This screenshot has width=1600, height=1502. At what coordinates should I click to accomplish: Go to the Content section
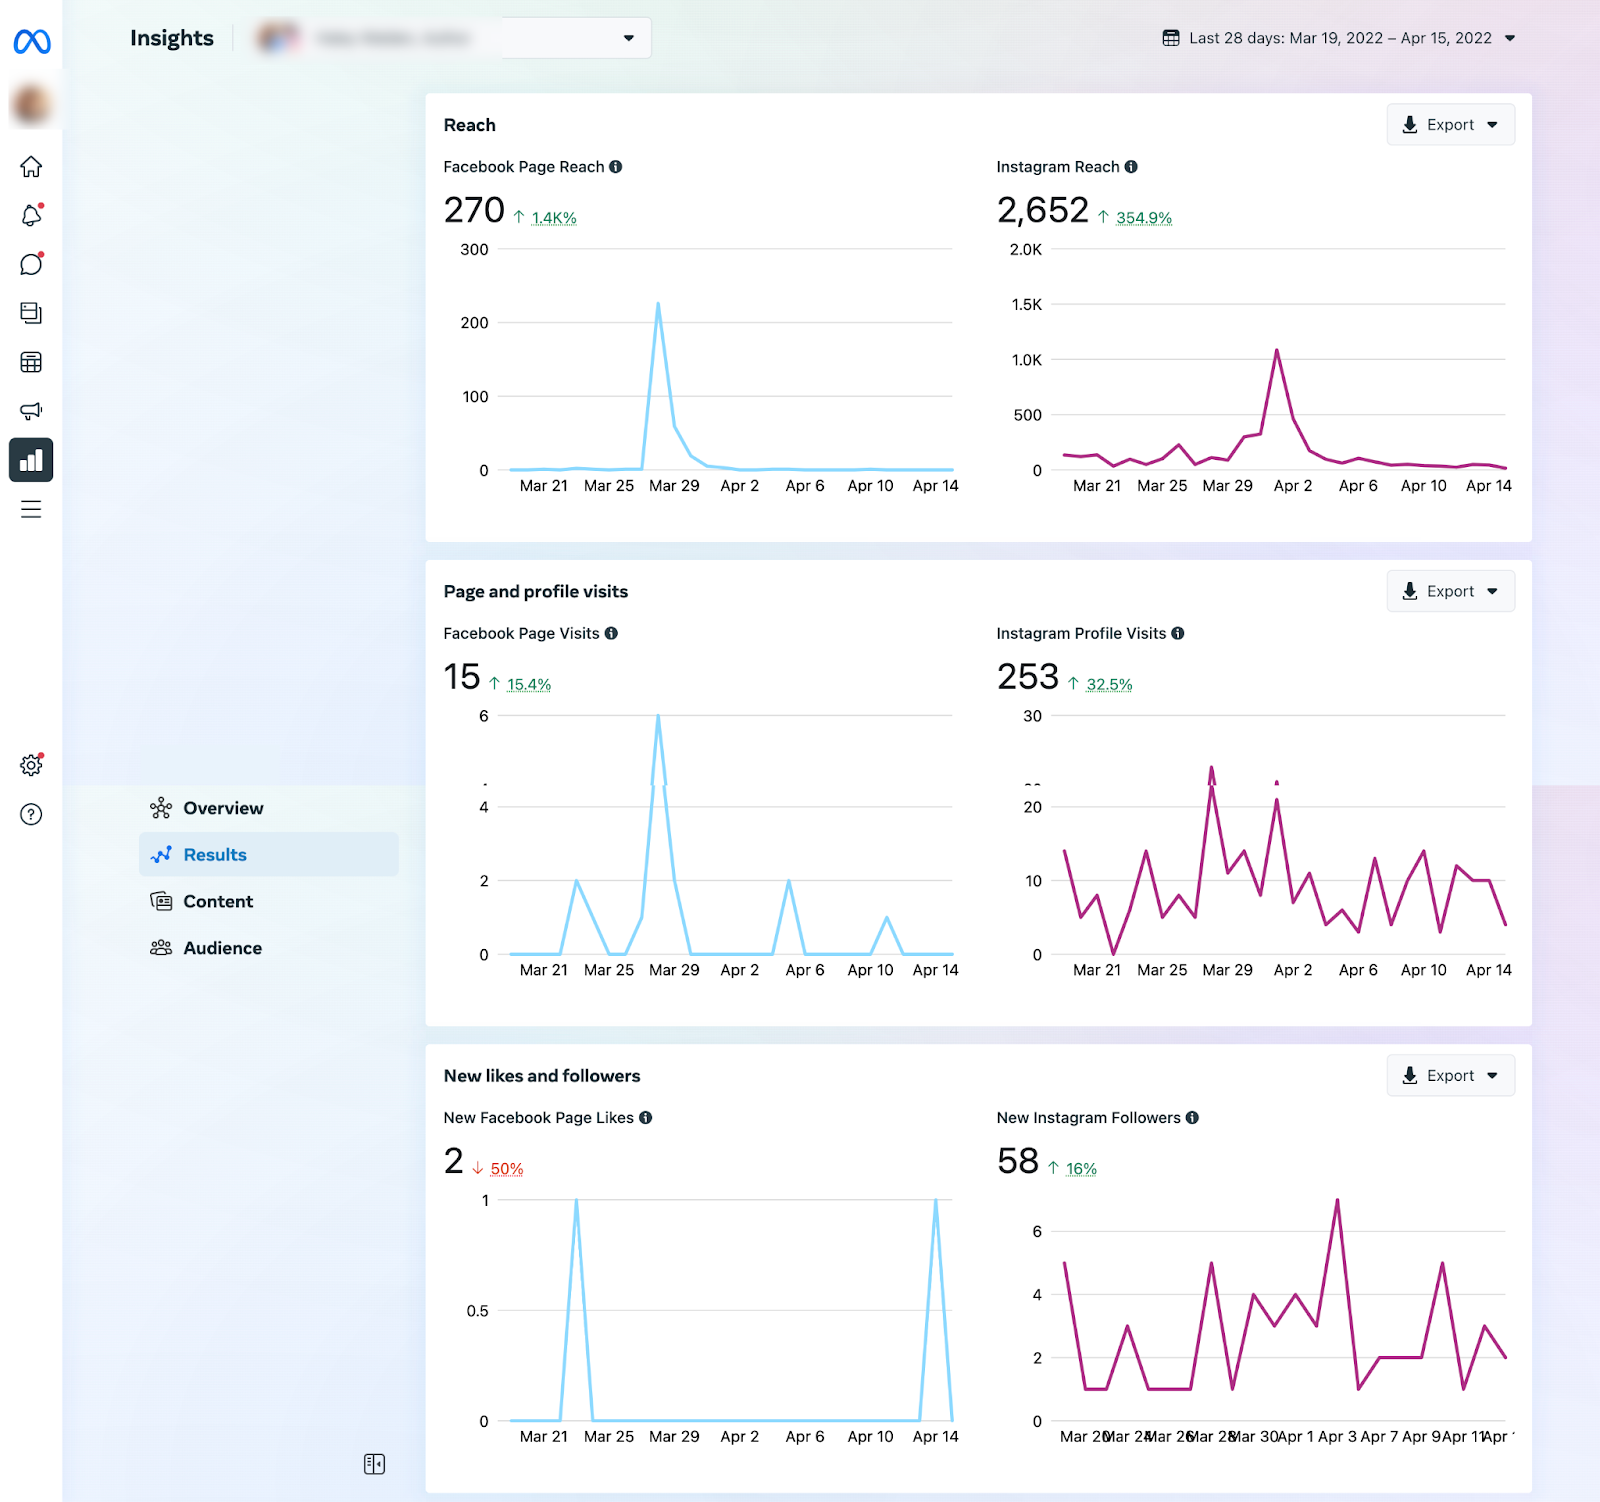click(x=218, y=901)
